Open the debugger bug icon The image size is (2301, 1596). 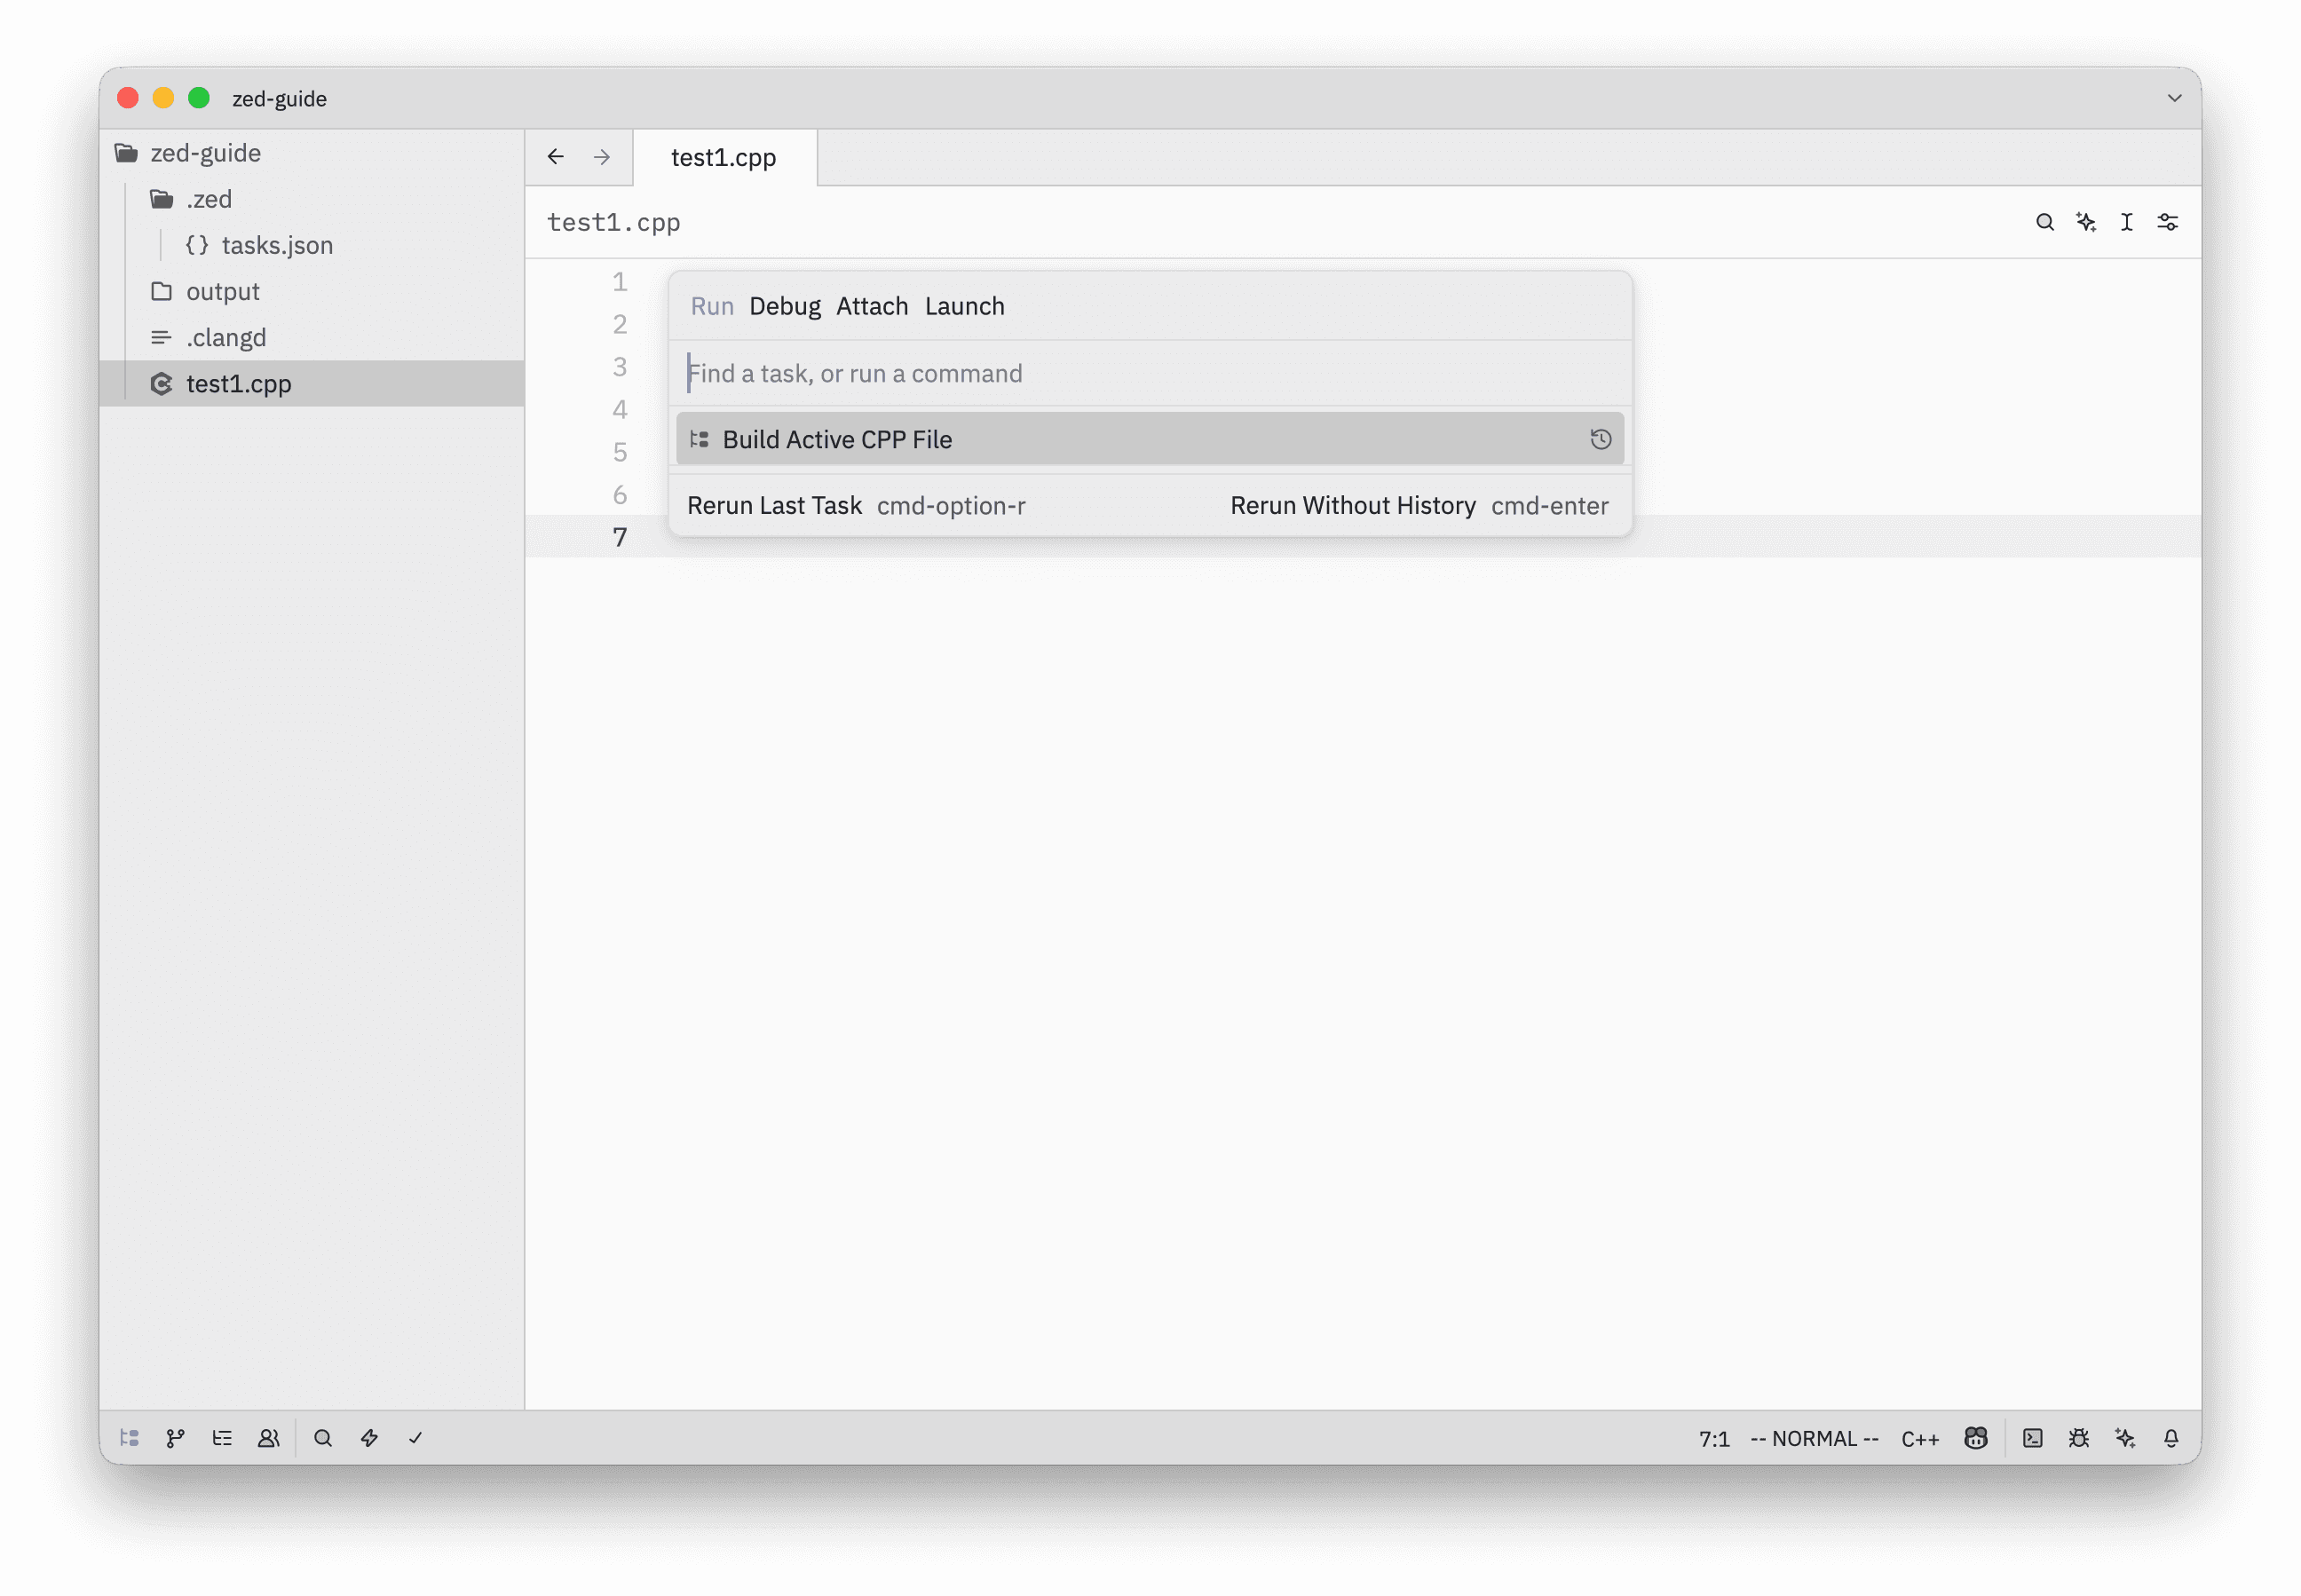click(2079, 1438)
